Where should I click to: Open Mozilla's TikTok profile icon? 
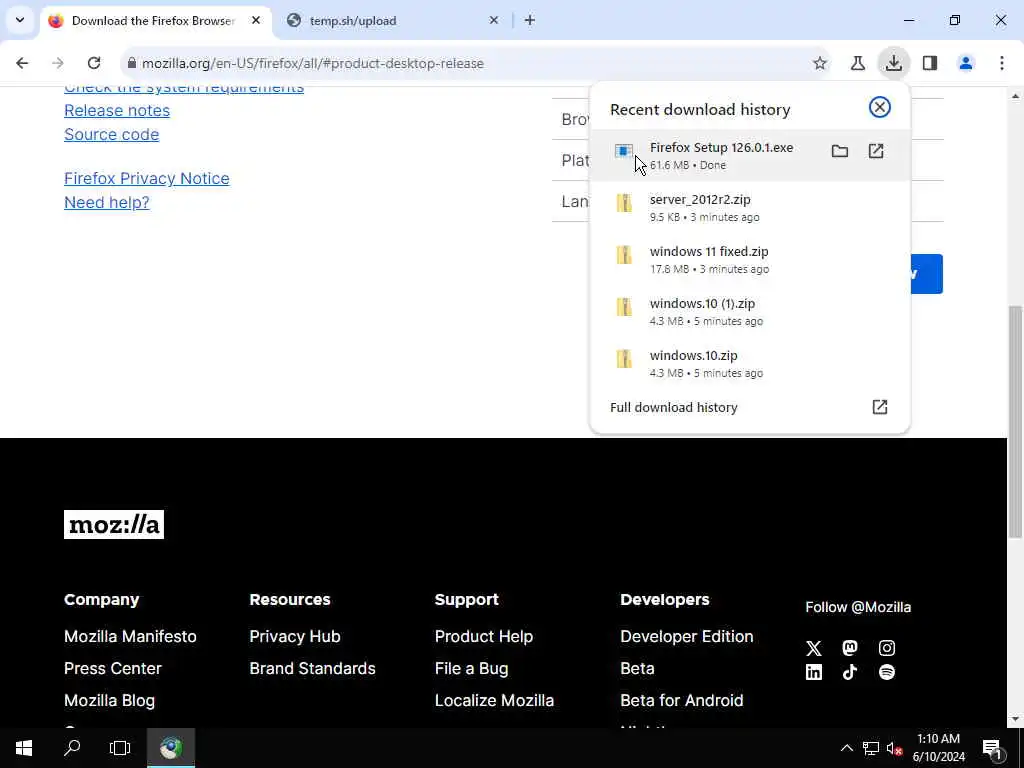coord(850,672)
